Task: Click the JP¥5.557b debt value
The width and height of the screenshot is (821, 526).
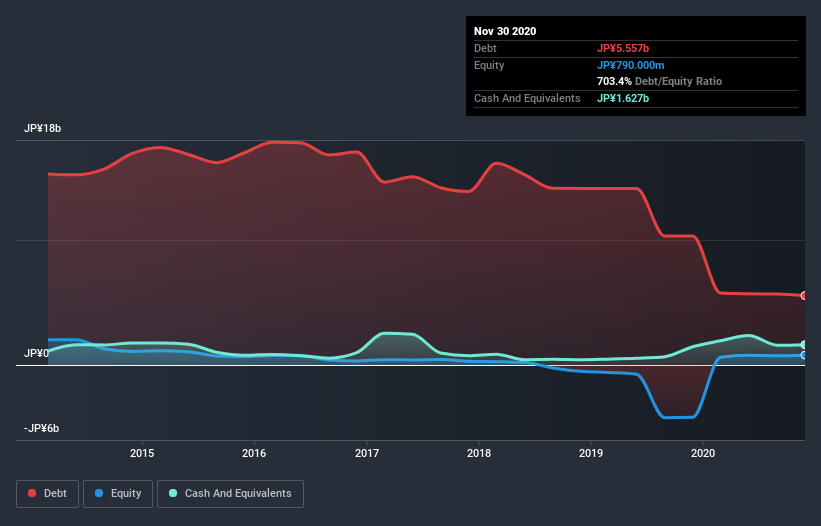Action: [623, 49]
